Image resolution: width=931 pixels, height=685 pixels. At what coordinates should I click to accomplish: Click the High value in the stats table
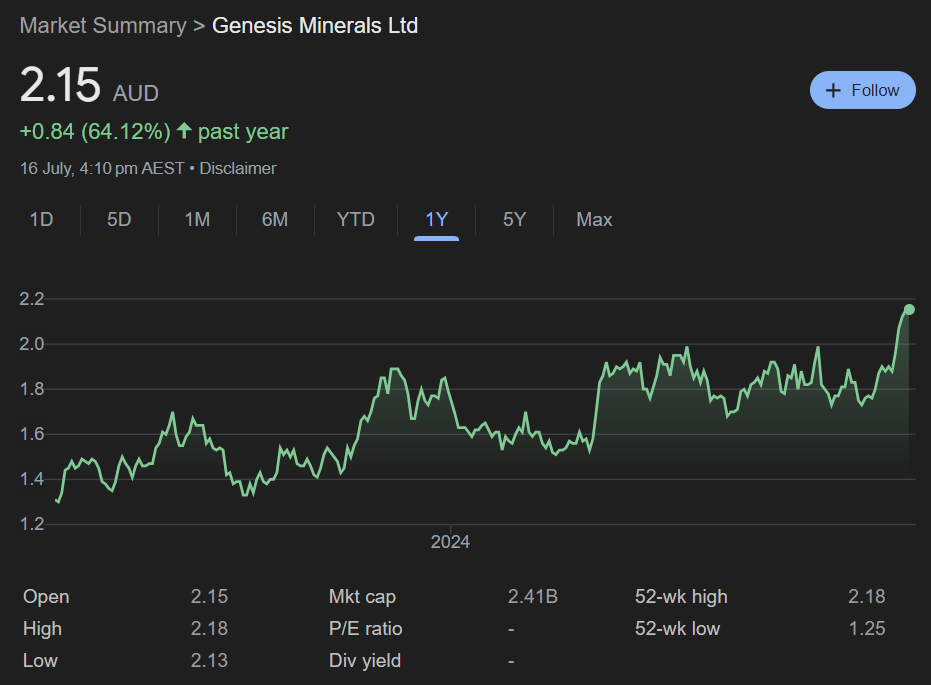coord(209,629)
